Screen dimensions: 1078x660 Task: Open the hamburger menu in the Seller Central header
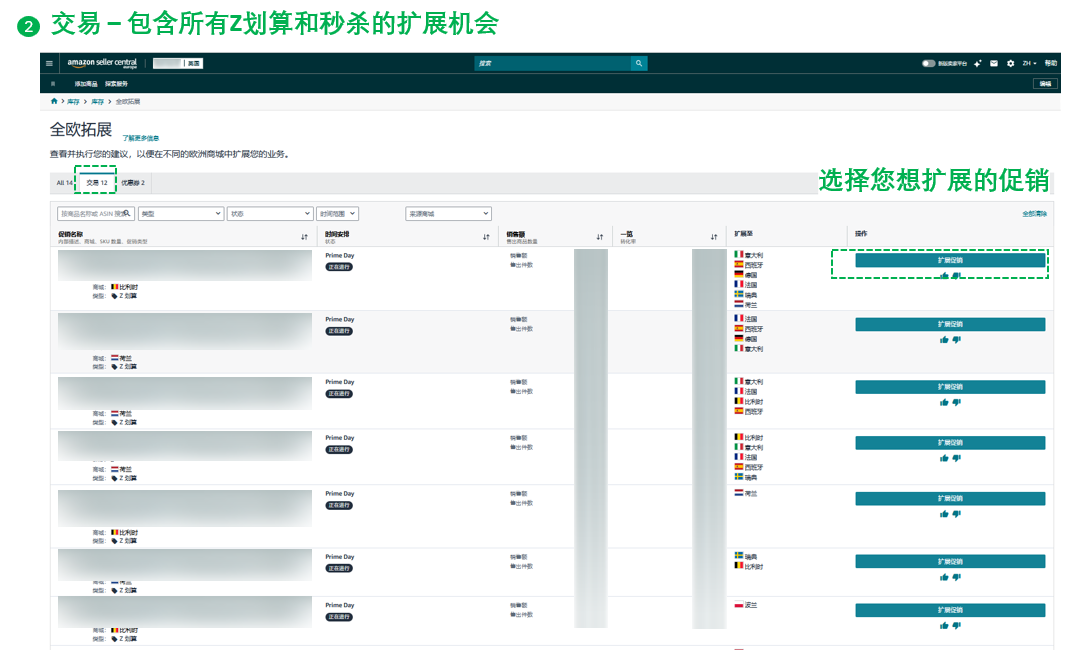point(49,63)
